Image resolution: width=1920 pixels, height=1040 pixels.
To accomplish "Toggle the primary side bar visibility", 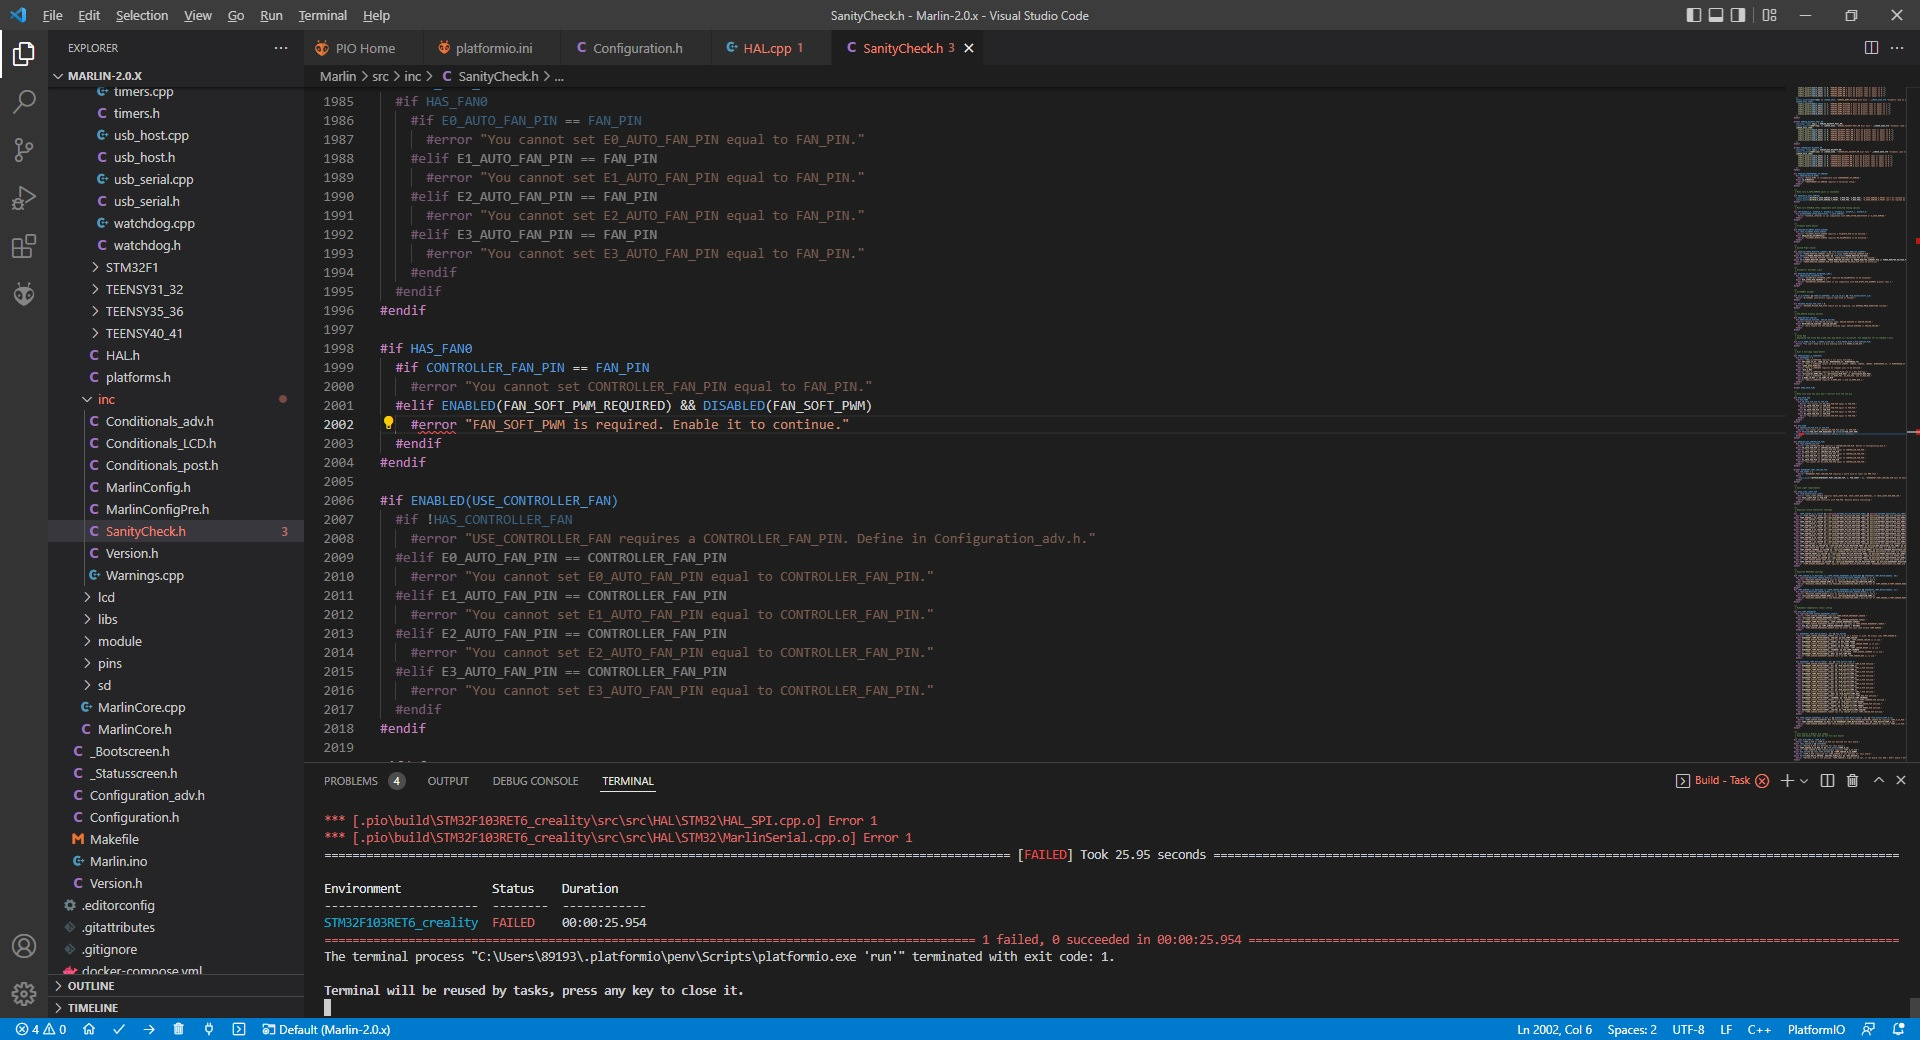I will click(x=1693, y=15).
